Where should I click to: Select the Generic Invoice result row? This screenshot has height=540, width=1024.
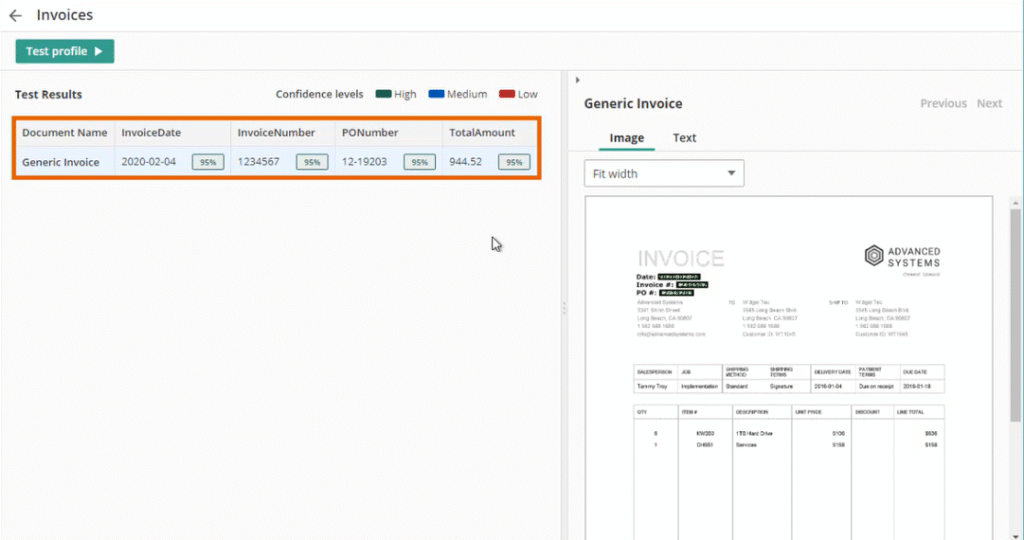[x=61, y=162]
